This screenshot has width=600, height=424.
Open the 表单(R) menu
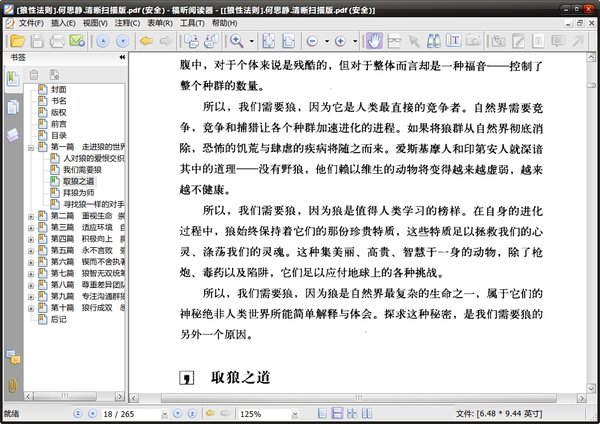[160, 23]
